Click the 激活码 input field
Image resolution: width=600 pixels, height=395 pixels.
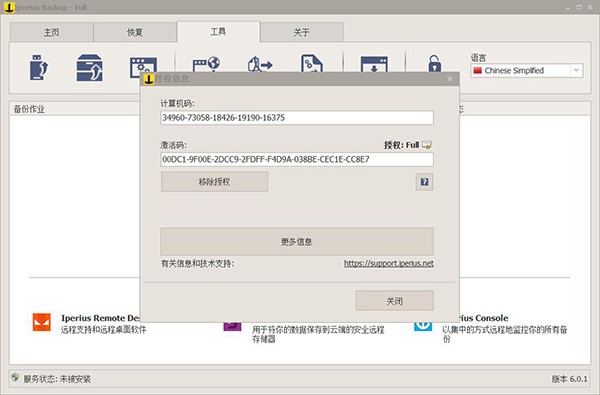coord(297,159)
